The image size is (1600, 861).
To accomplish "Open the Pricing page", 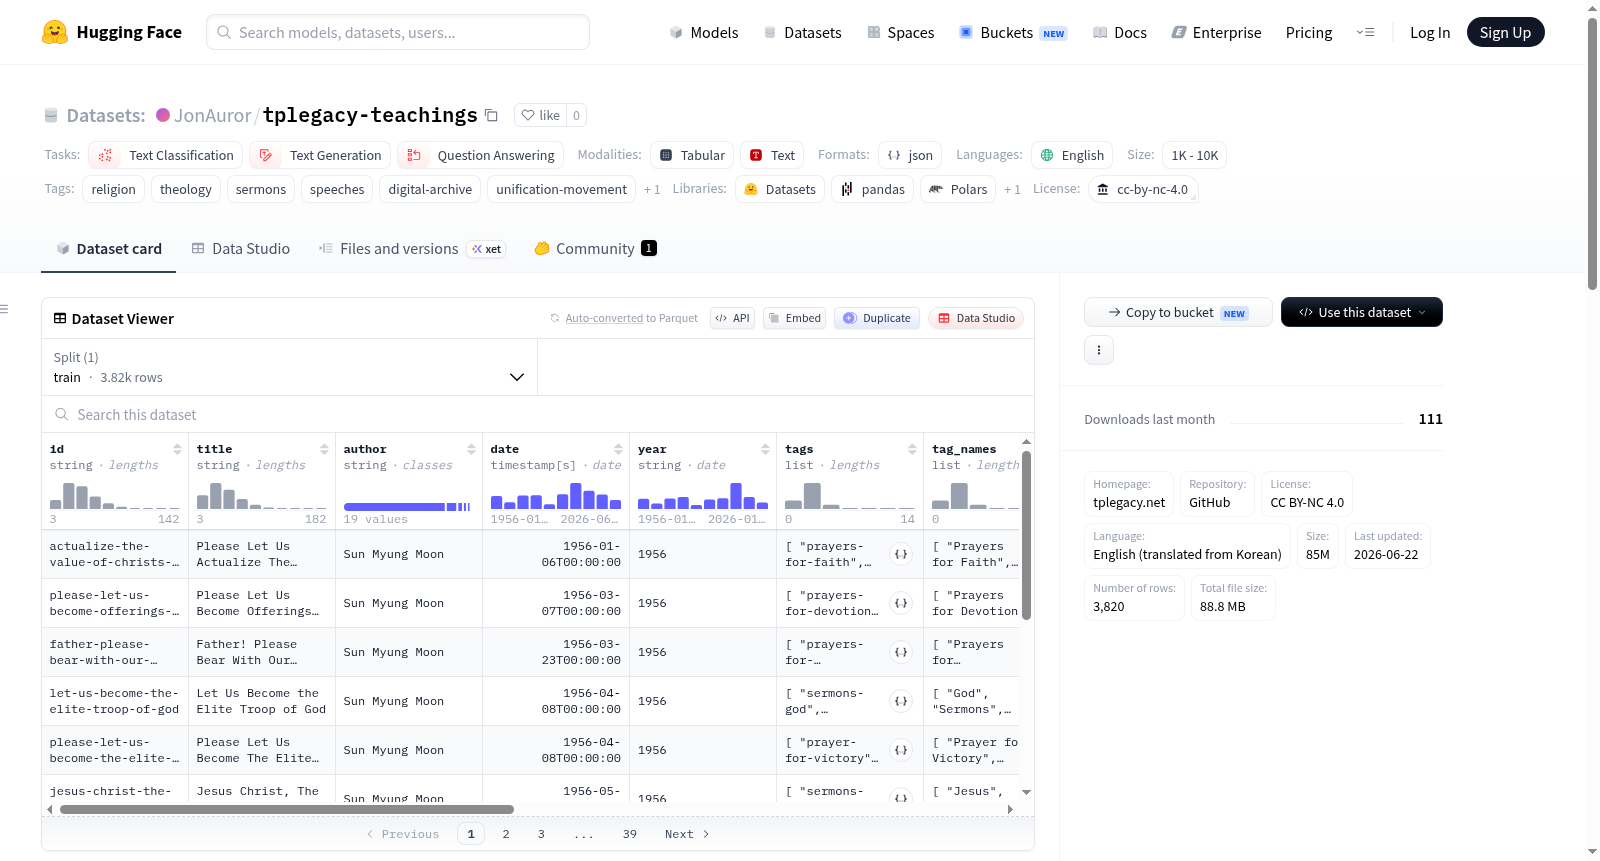I will click(x=1309, y=32).
